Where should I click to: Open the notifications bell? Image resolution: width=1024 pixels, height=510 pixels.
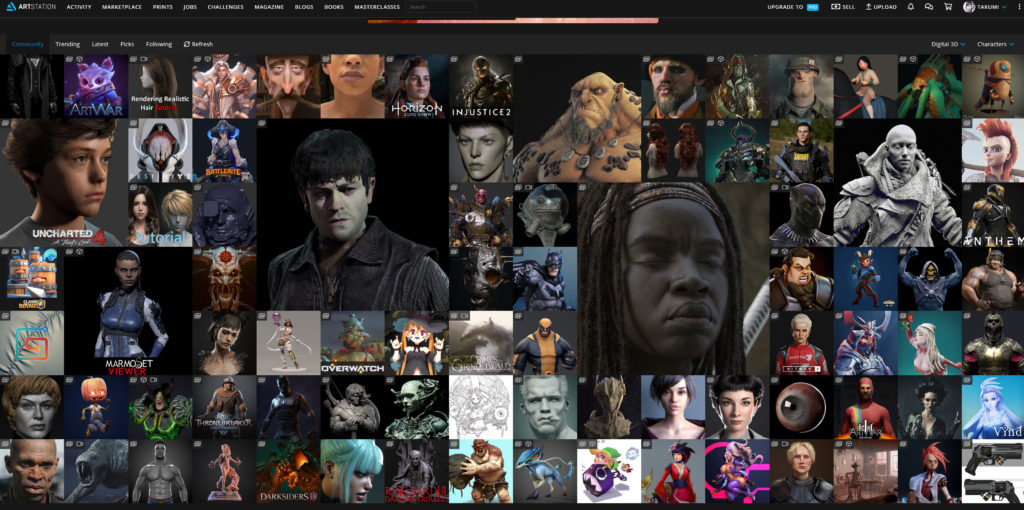[x=910, y=7]
